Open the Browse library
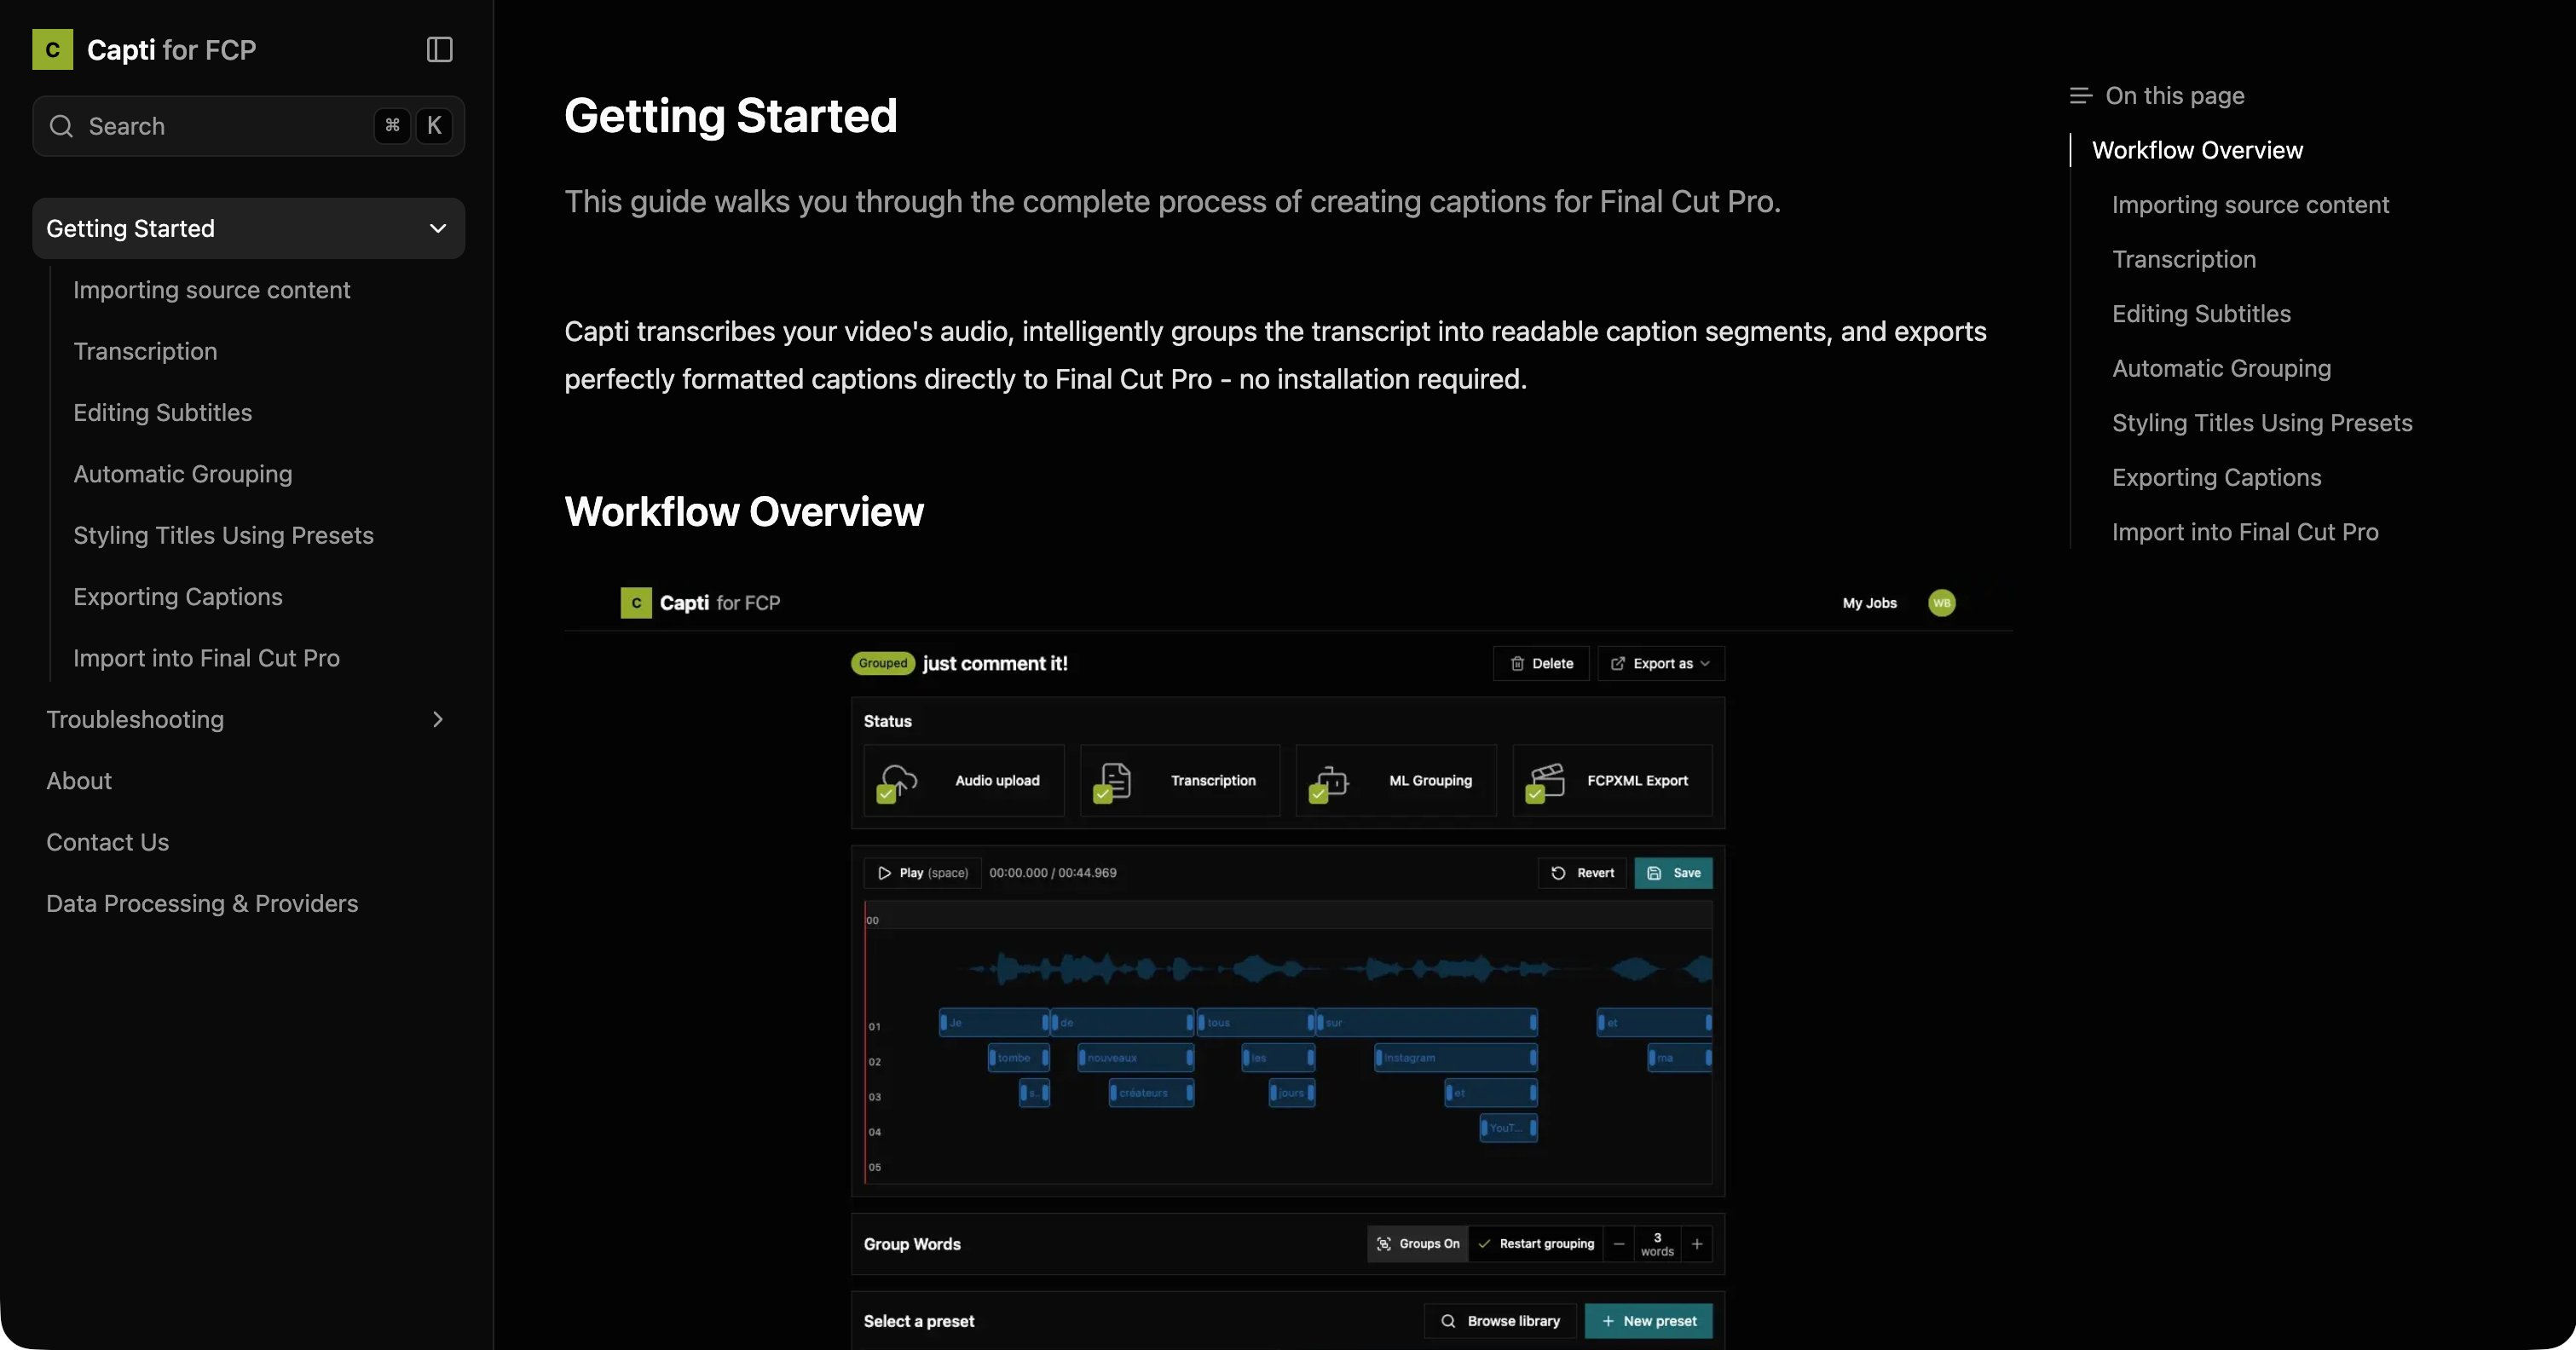Image resolution: width=2576 pixels, height=1350 pixels. 1500,1320
